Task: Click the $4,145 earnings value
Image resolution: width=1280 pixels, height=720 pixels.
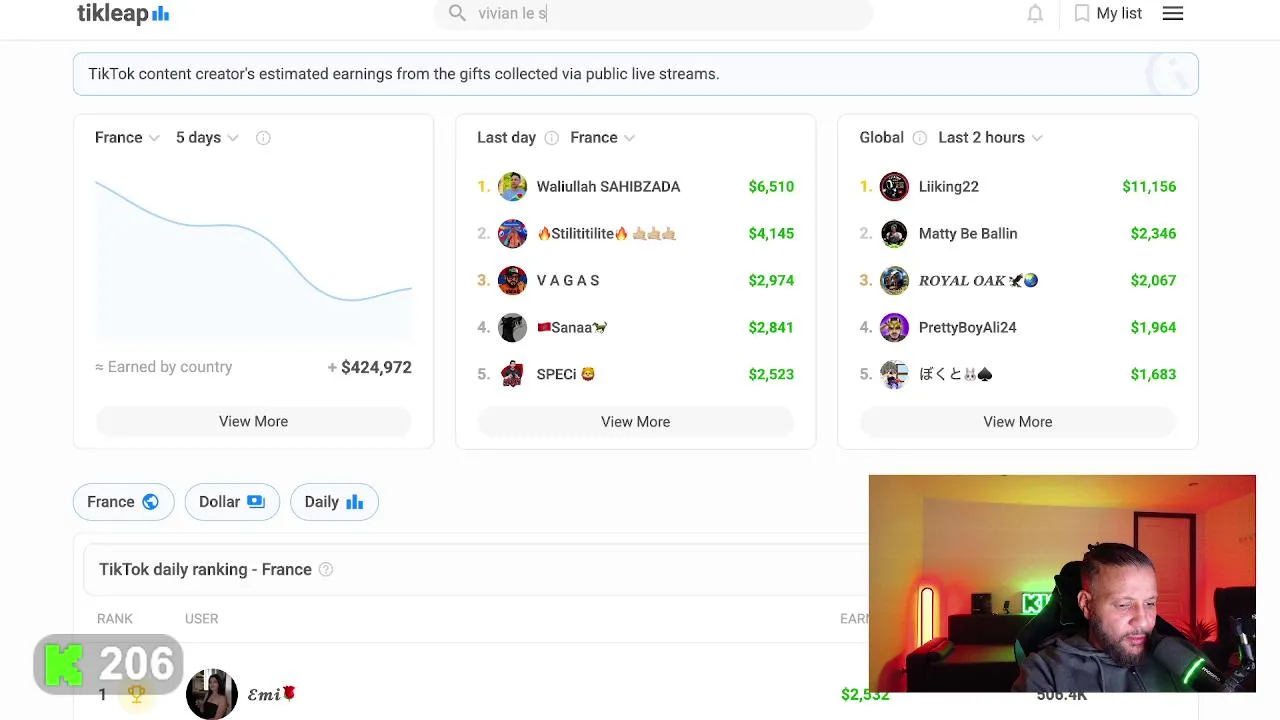Action: (771, 234)
